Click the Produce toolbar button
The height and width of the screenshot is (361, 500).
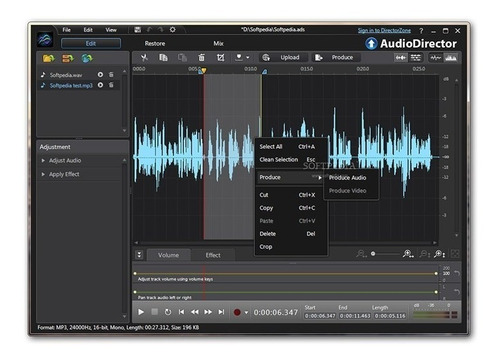point(336,58)
